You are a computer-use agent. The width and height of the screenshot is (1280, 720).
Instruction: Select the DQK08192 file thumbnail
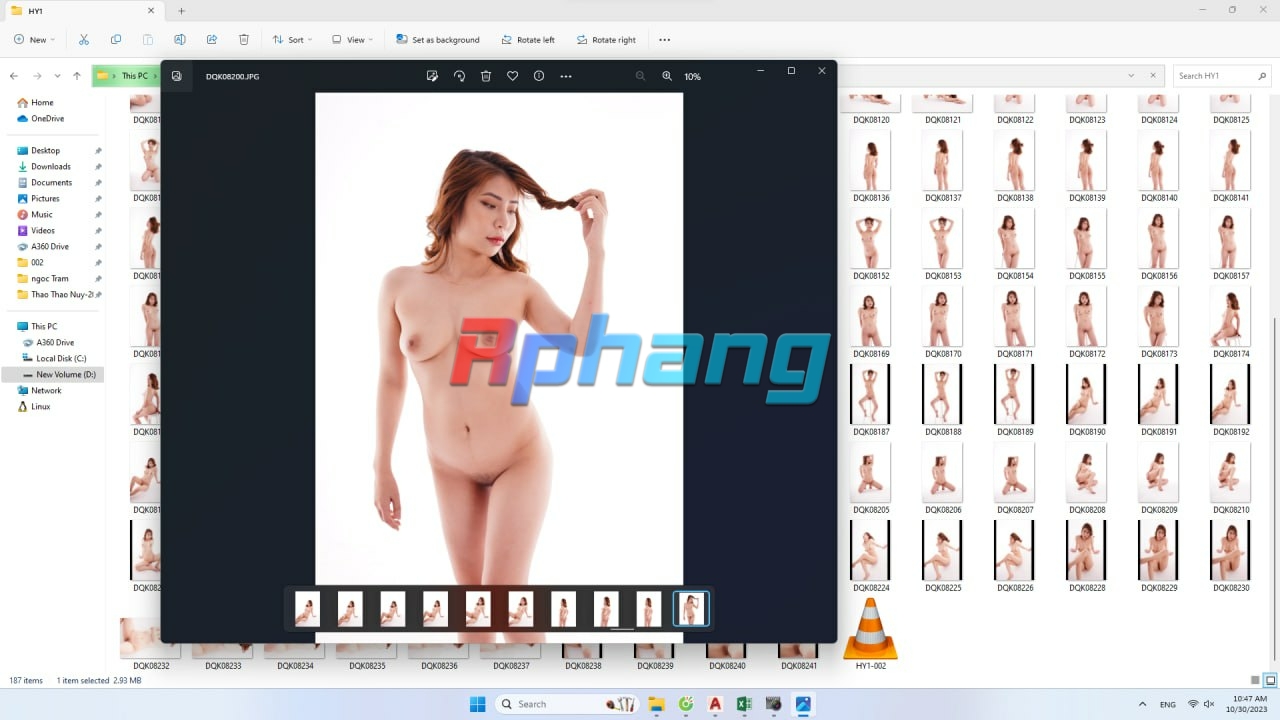click(x=1231, y=401)
